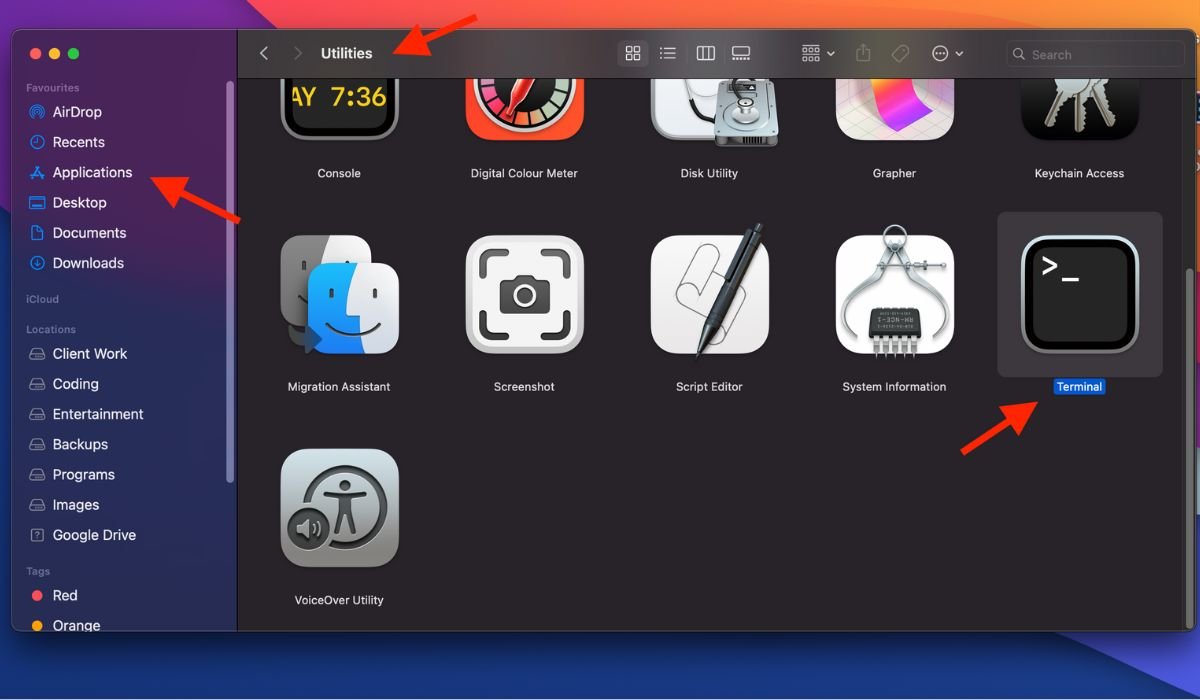1200x700 pixels.
Task: Select the Screenshot app icon
Action: 524,295
